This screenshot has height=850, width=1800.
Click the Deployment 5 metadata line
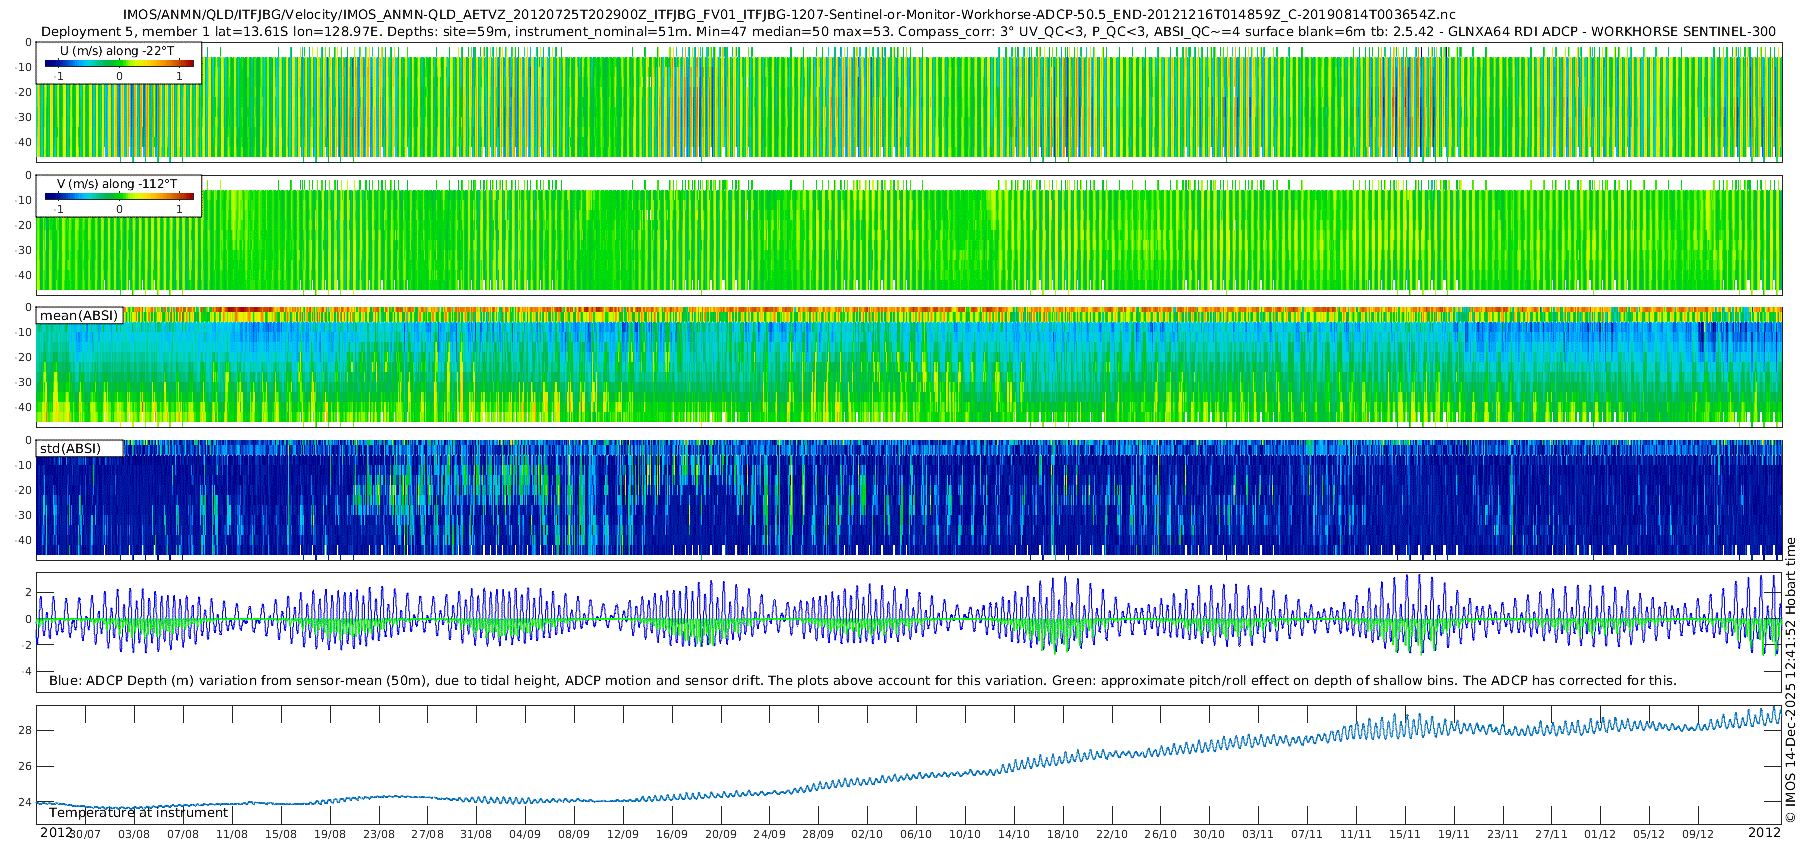[908, 32]
